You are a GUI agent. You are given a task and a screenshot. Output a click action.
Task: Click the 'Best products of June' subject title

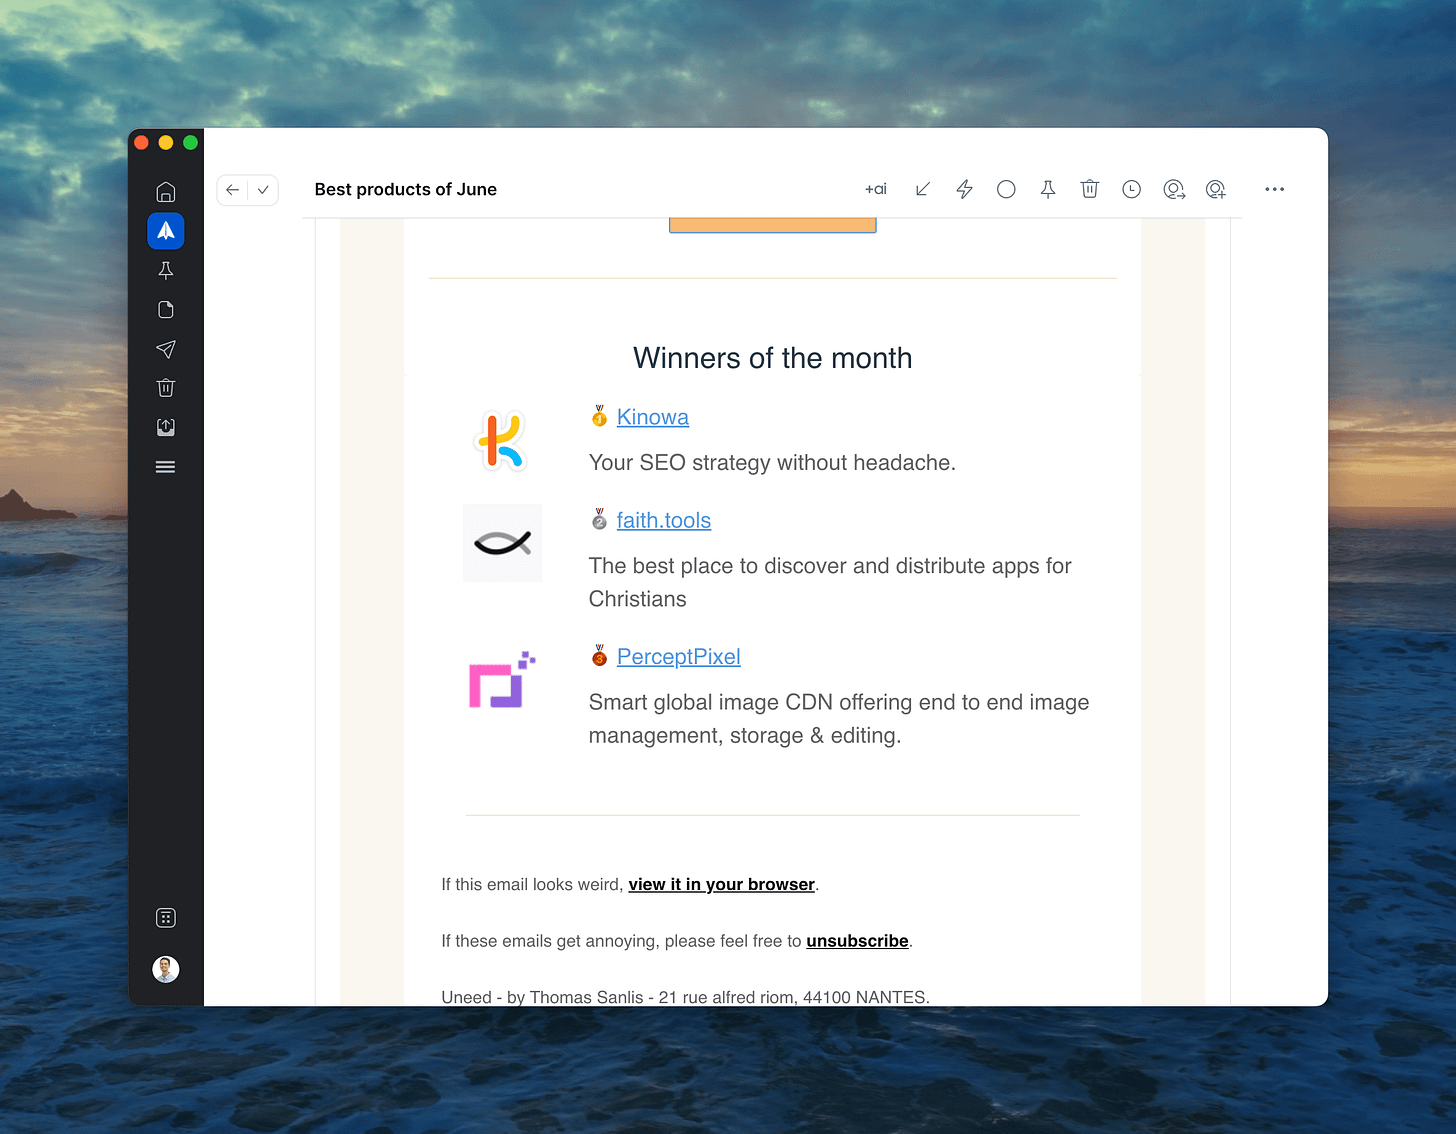pyautogui.click(x=406, y=190)
